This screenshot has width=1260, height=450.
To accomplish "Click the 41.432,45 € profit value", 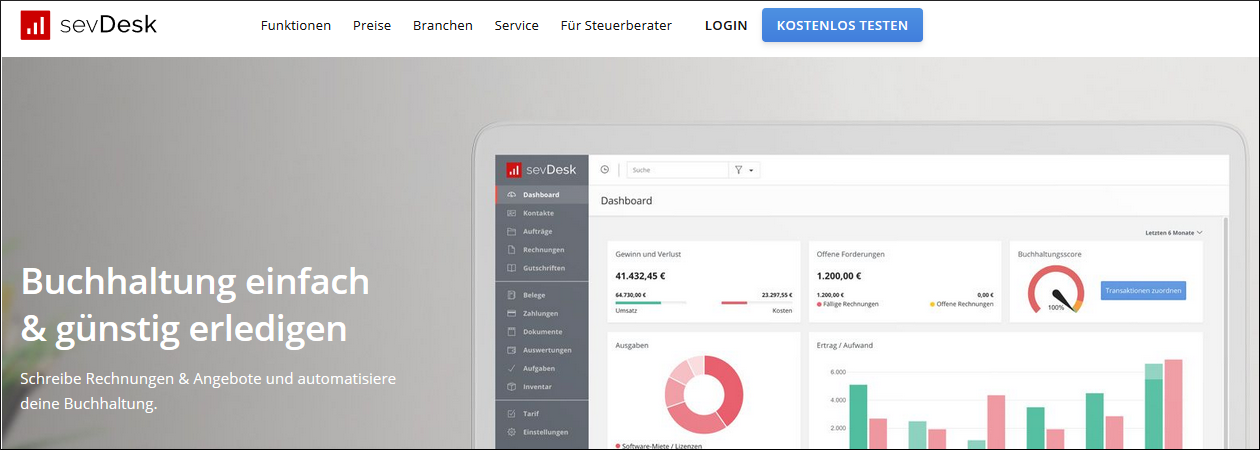I will coord(640,276).
